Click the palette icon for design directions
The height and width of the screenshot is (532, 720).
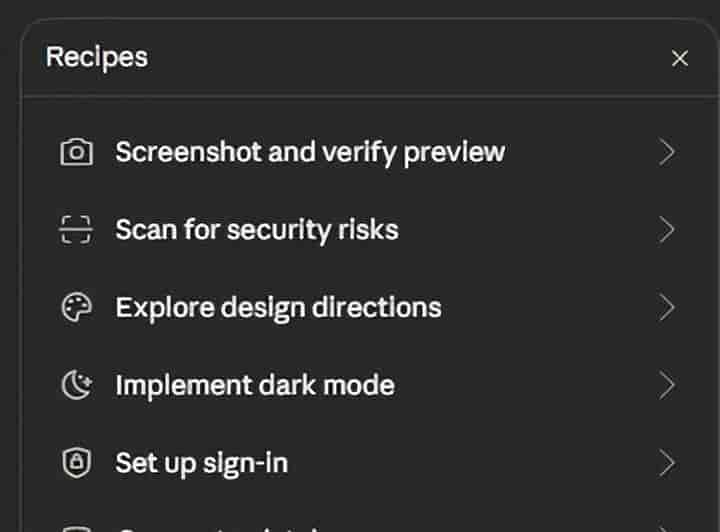click(76, 308)
